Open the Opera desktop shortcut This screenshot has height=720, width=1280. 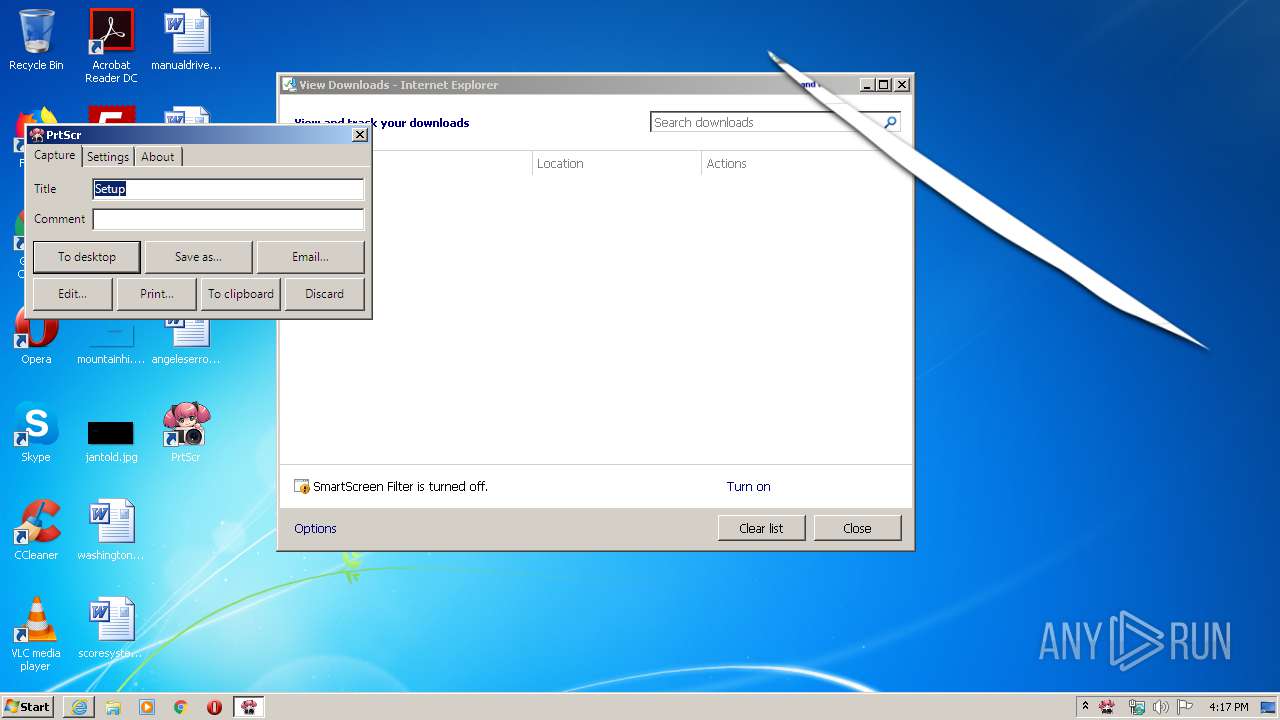click(36, 335)
